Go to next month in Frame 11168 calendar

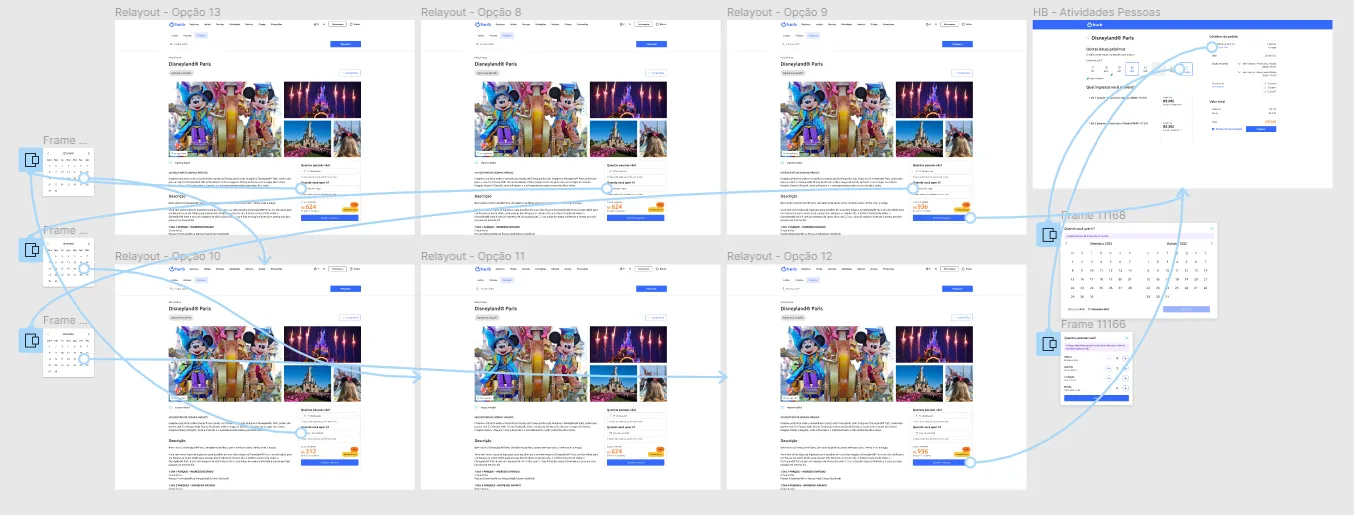tap(1210, 244)
